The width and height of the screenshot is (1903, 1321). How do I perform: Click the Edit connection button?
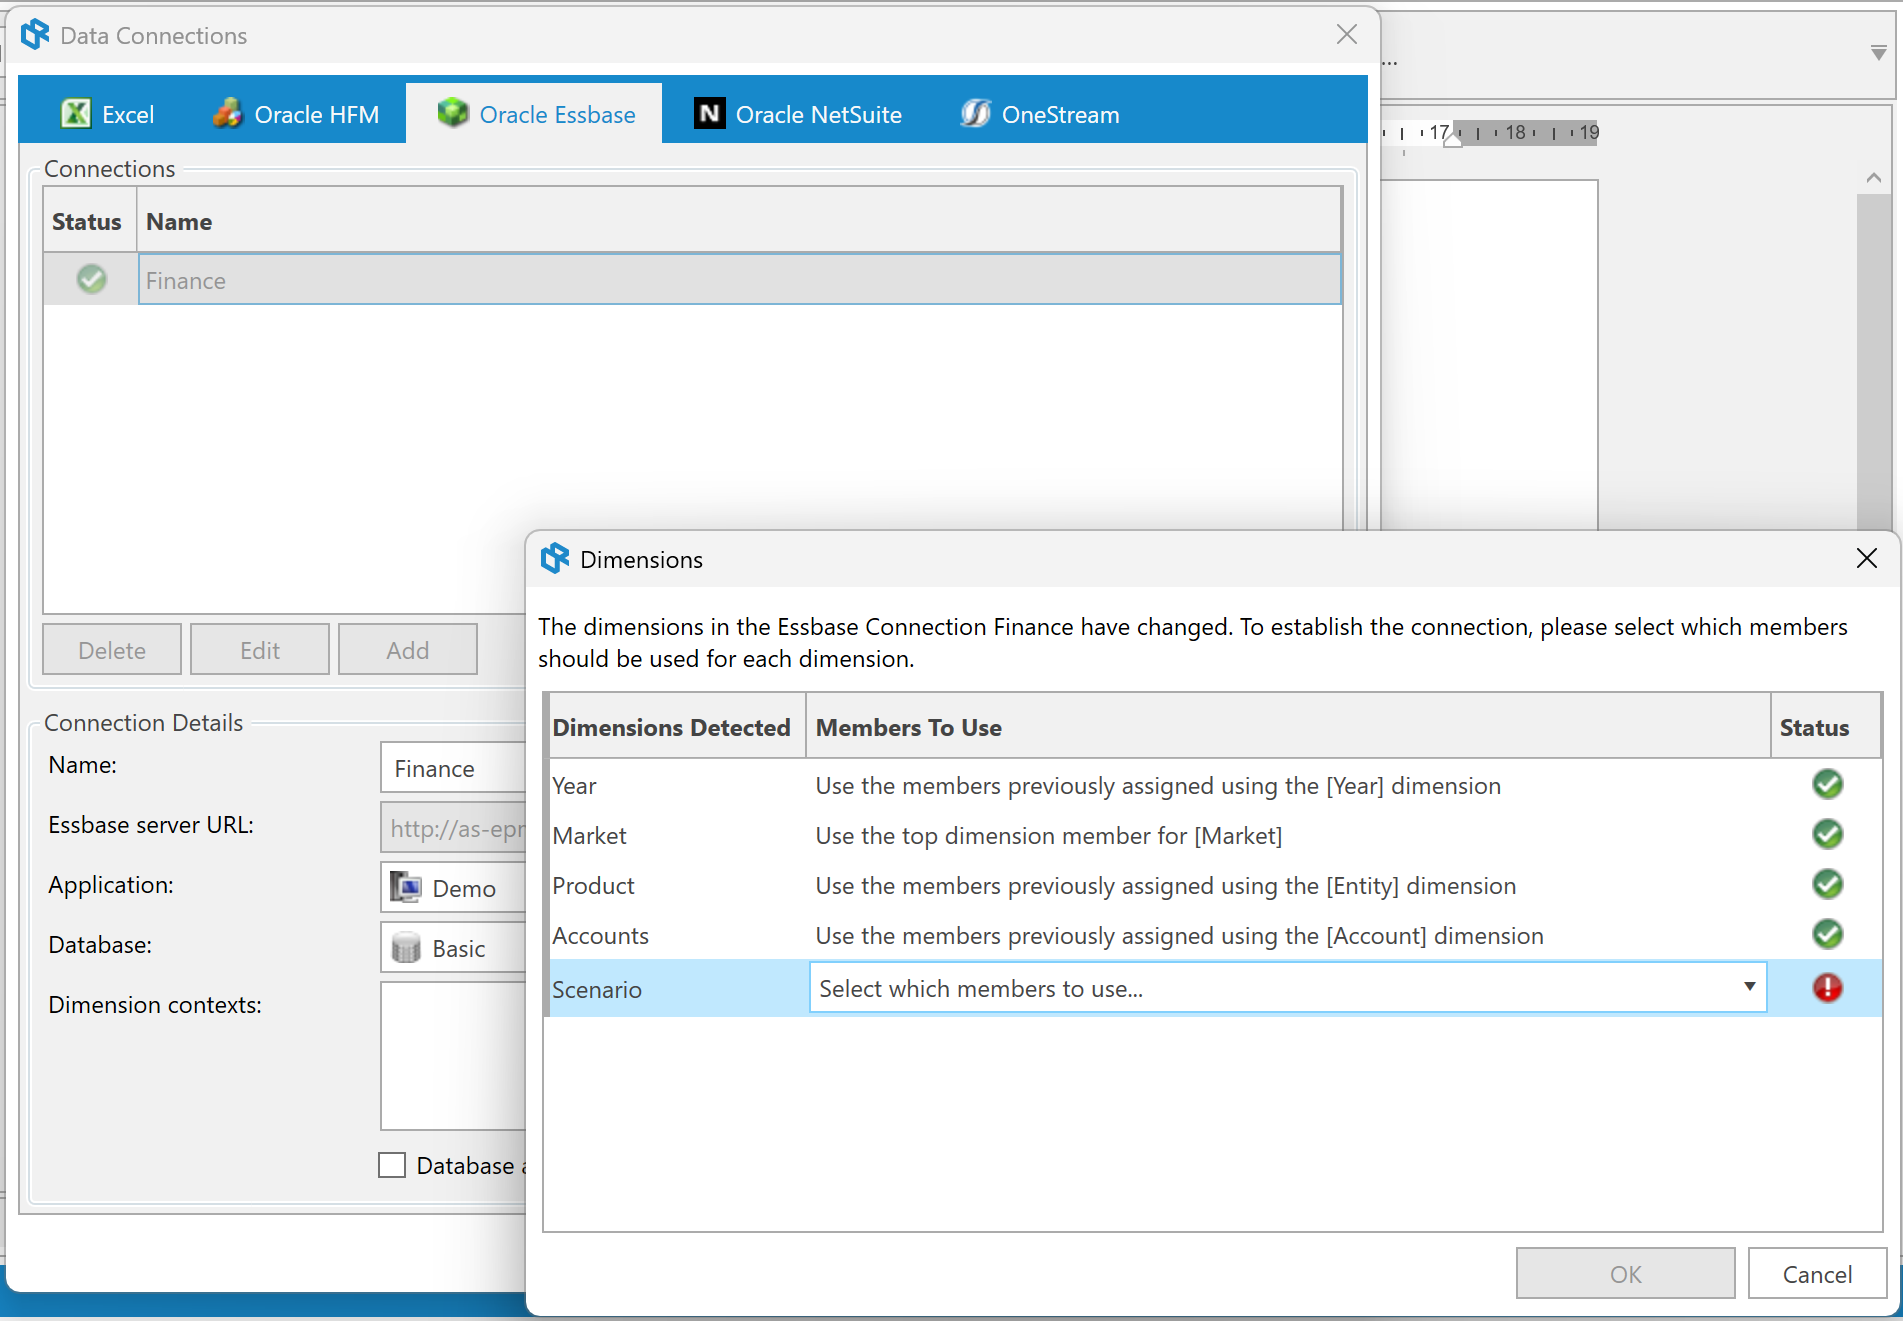260,650
